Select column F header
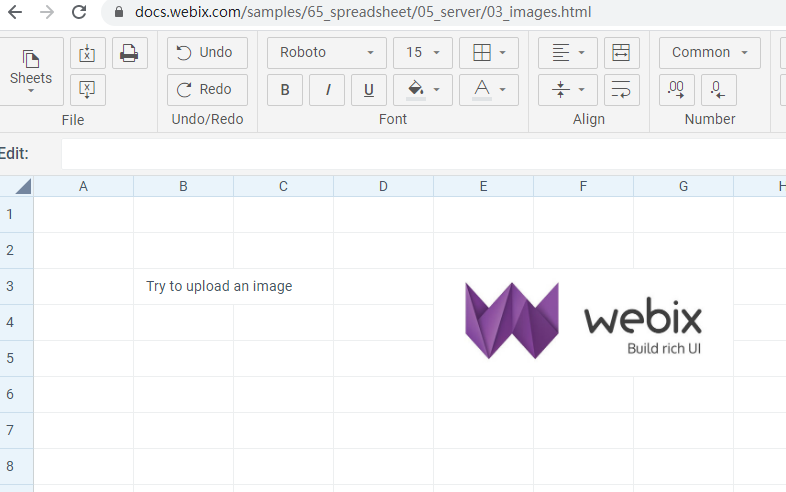 click(583, 187)
